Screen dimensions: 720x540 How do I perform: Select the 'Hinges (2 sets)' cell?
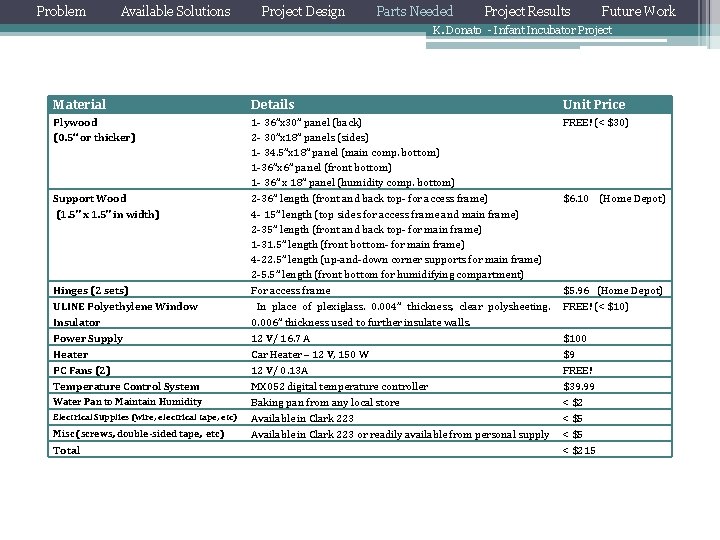click(91, 291)
